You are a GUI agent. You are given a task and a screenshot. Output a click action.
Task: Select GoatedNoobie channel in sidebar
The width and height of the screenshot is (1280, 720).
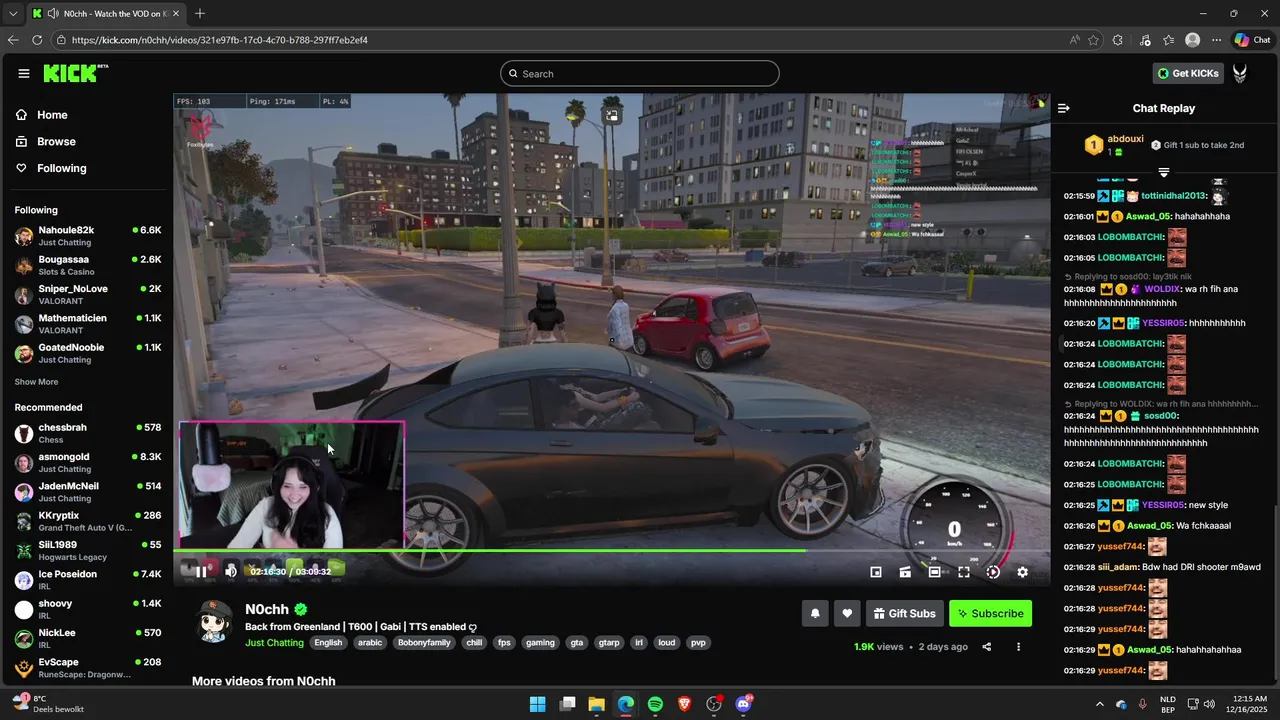coord(88,353)
